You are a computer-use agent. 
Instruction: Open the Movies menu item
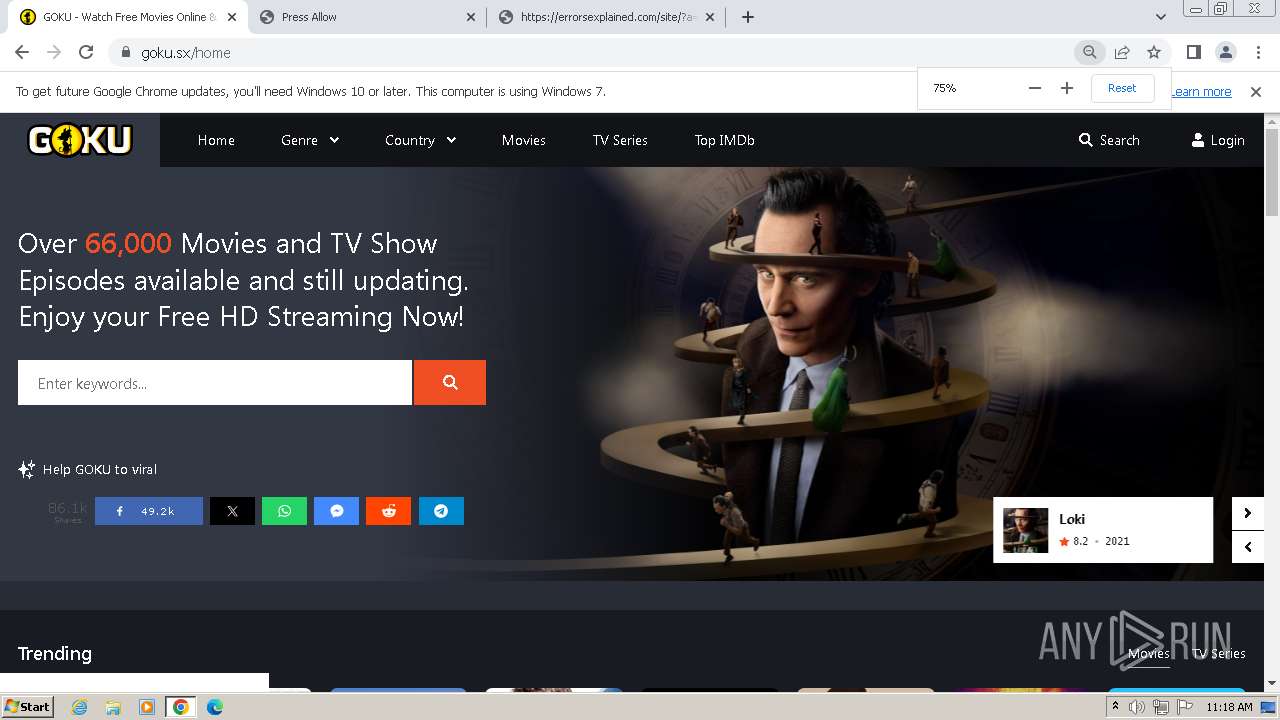click(x=524, y=140)
